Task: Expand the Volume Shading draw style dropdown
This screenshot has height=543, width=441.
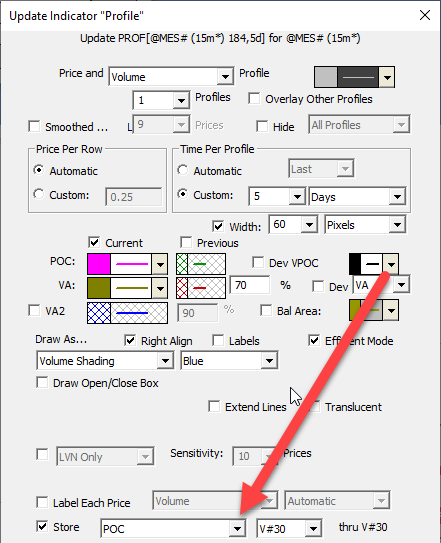Action: (165, 361)
